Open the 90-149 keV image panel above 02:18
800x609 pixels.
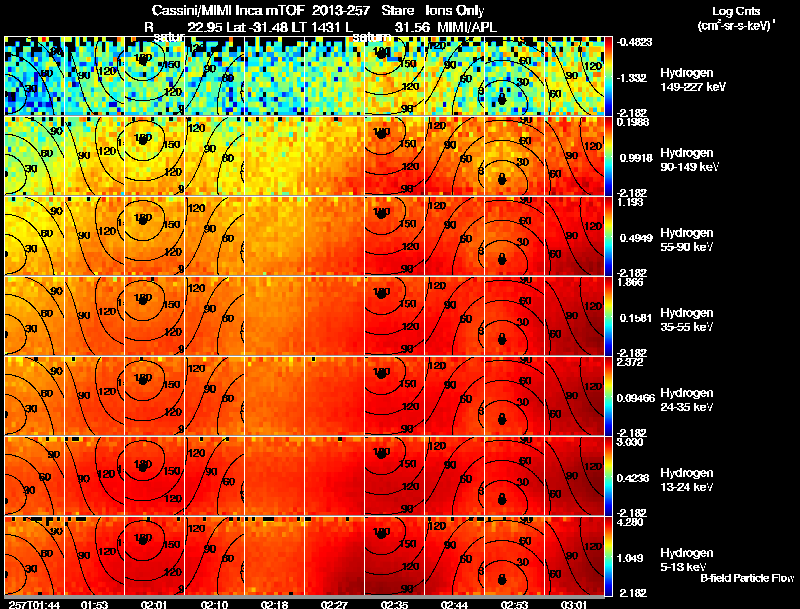tap(274, 156)
